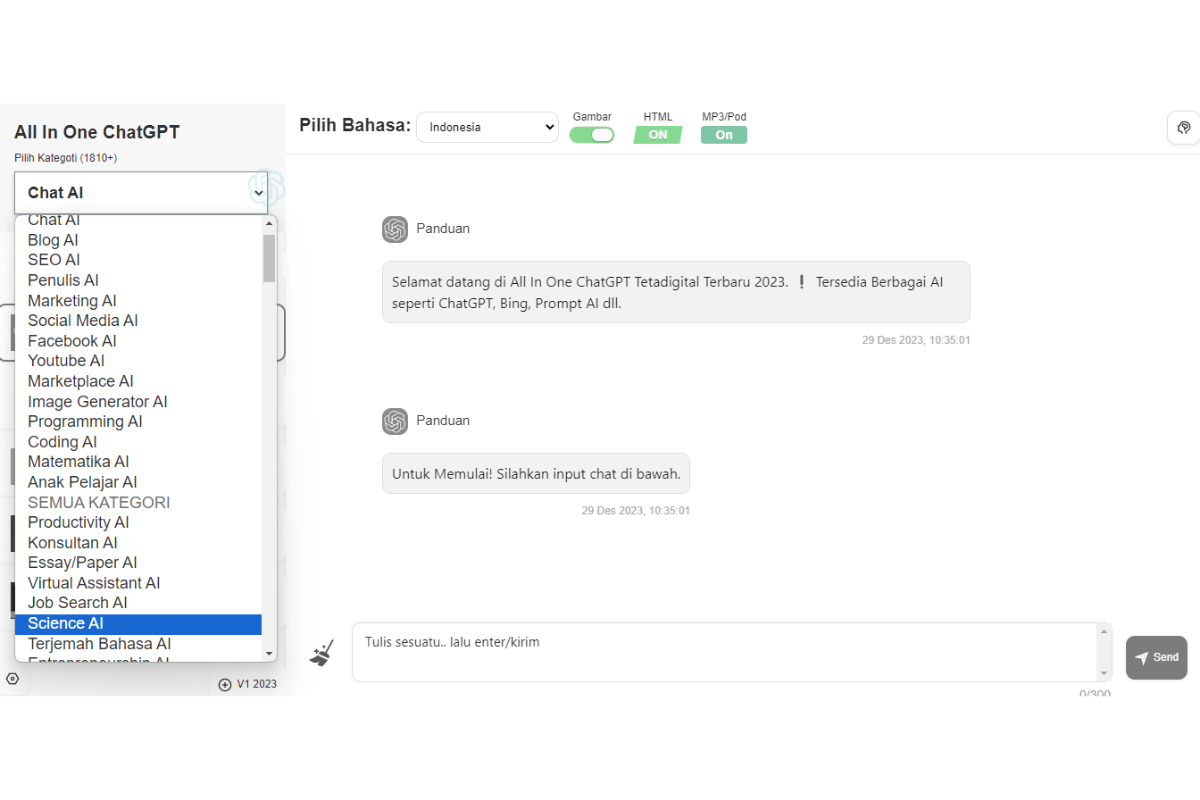
Task: Select Productivity AI option
Action: [x=138, y=523]
